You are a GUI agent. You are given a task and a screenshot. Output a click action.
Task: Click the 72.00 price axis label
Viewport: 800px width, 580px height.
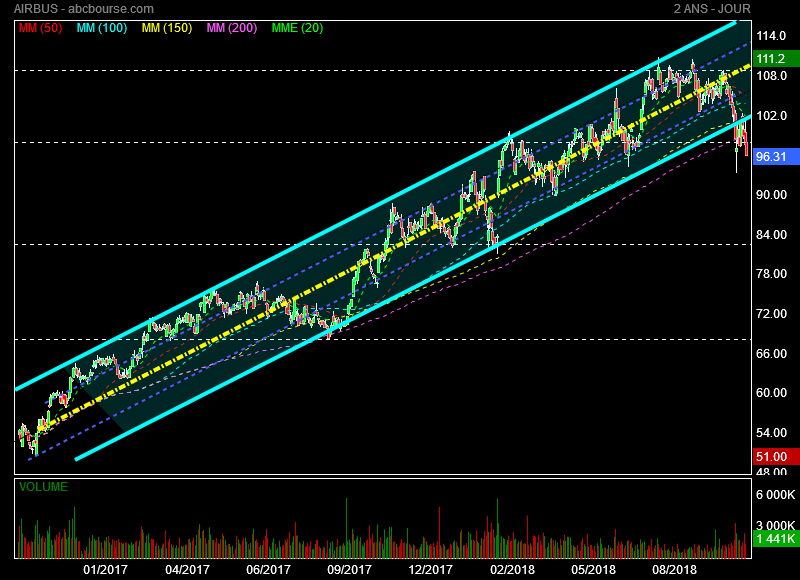pos(771,314)
